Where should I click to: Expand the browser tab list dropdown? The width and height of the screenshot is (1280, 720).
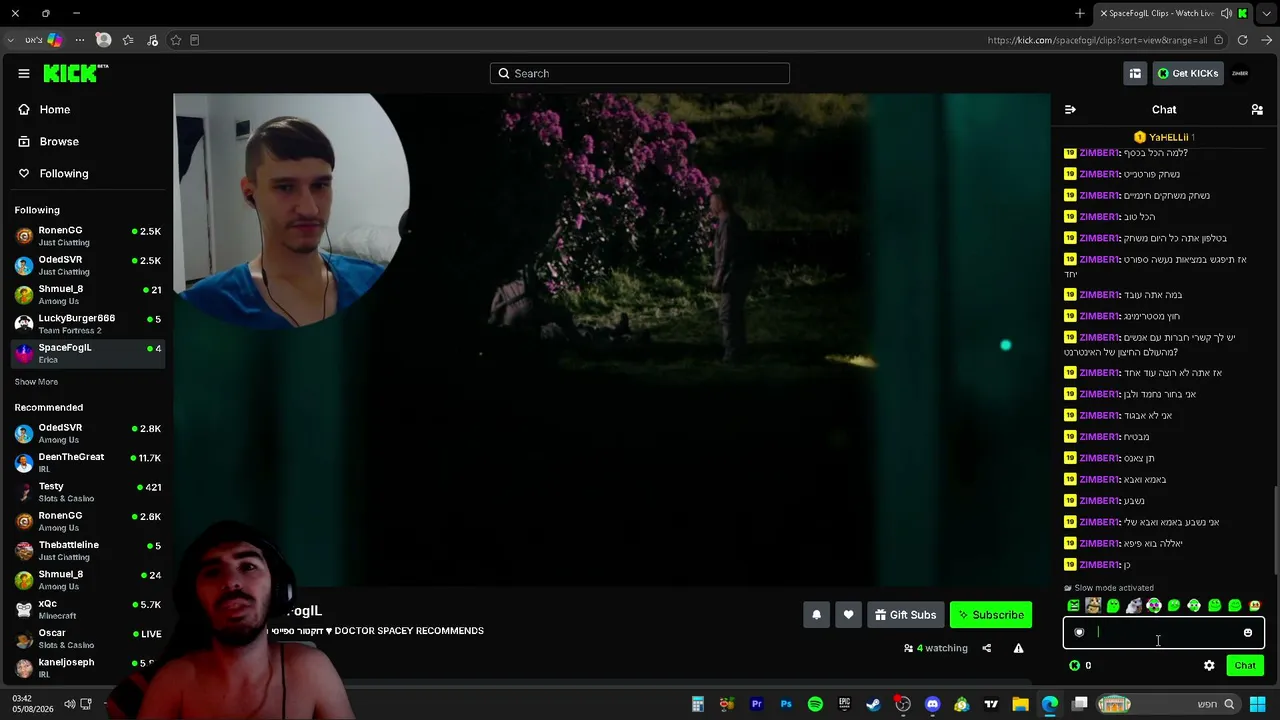pyautogui.click(x=1267, y=13)
